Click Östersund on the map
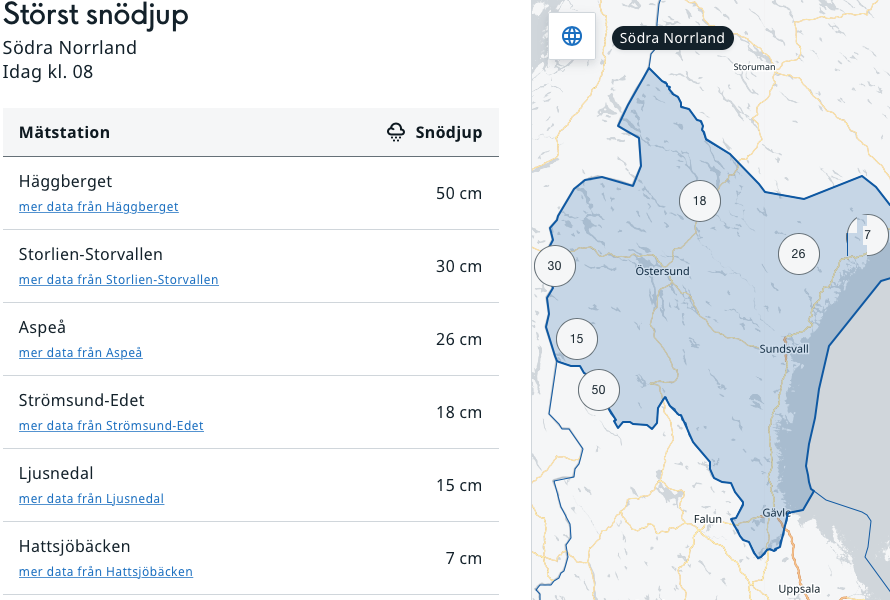 (x=662, y=271)
